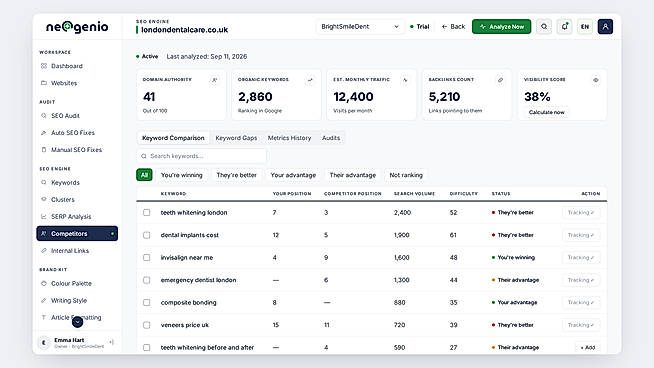Open the Dashboard sidebar icon

click(x=44, y=66)
